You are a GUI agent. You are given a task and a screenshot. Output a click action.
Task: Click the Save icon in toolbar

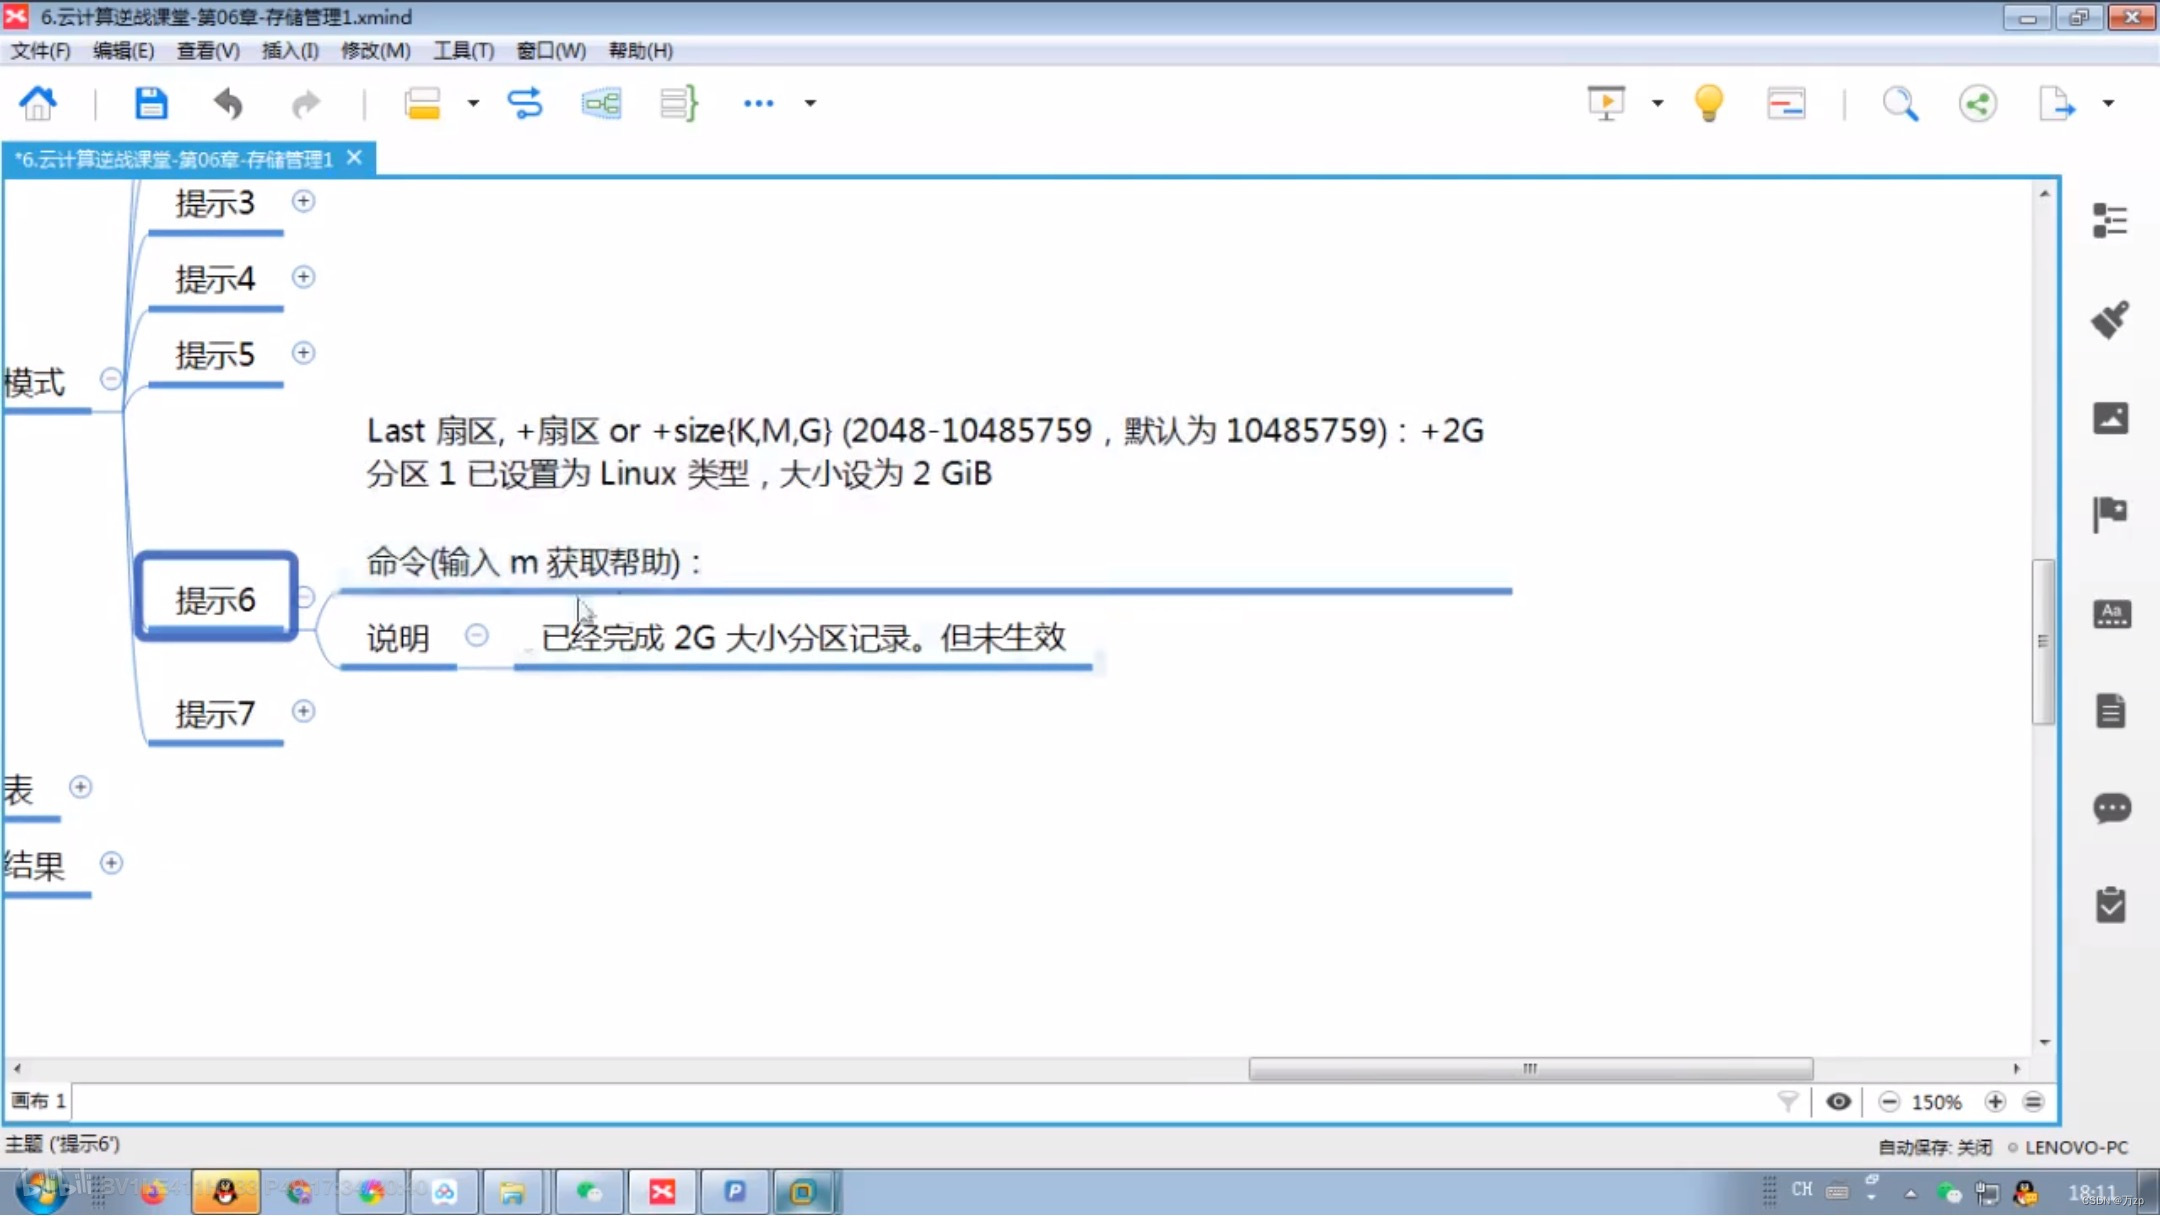pyautogui.click(x=150, y=102)
